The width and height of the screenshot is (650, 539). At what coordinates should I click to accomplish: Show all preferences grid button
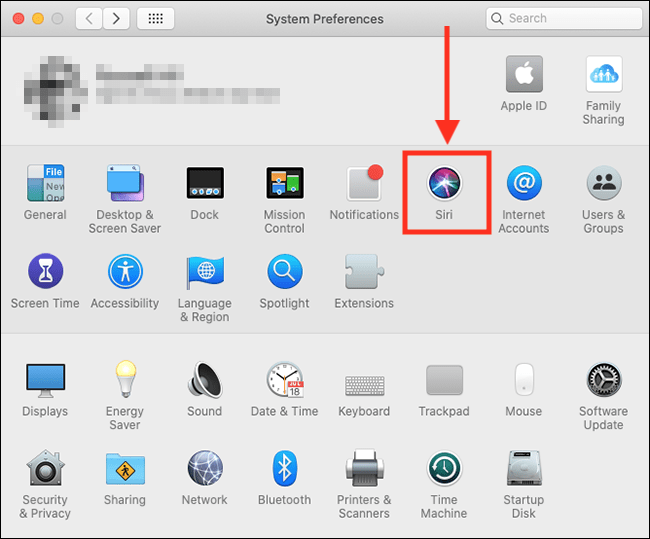click(x=155, y=18)
